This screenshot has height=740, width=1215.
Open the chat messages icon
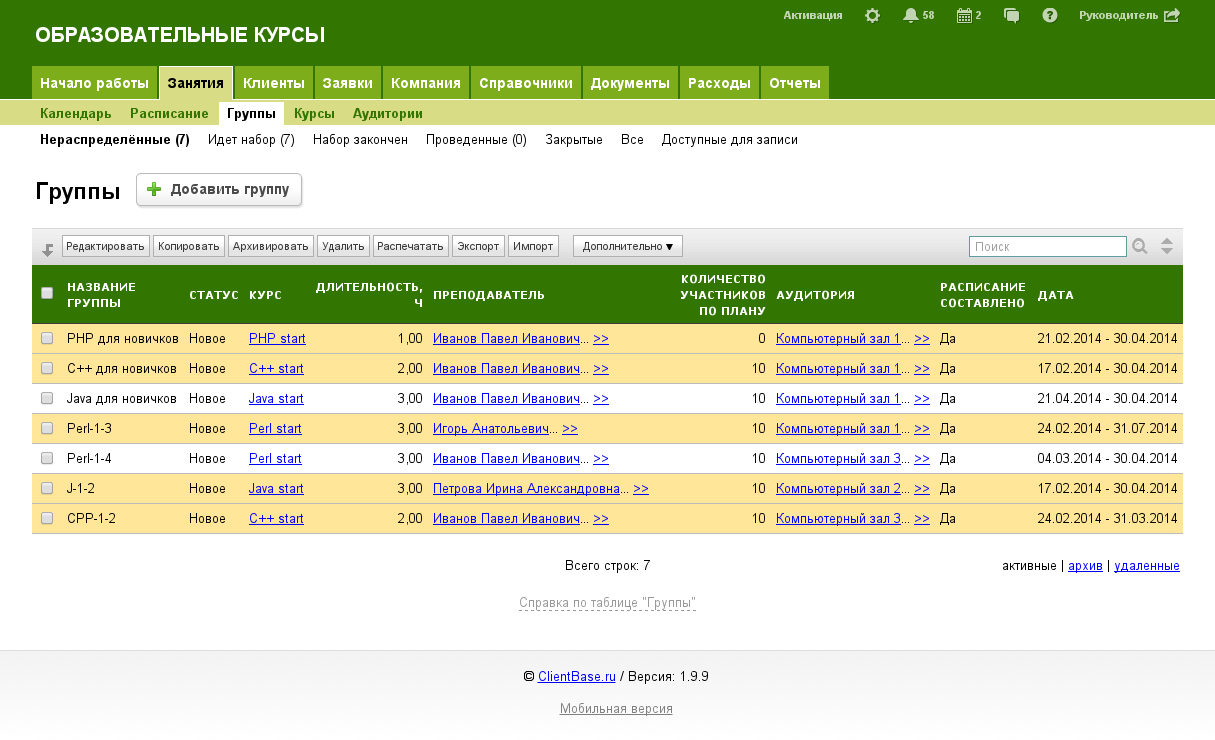coord(1011,15)
